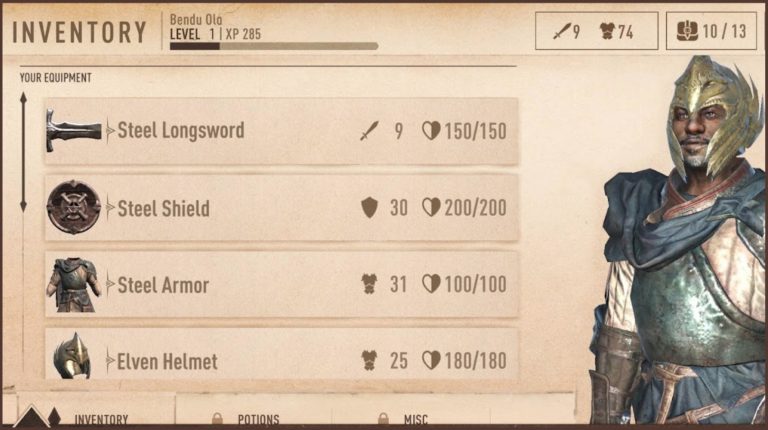The image size is (768, 430).
Task: Click the XP progress bar
Action: (x=274, y=46)
